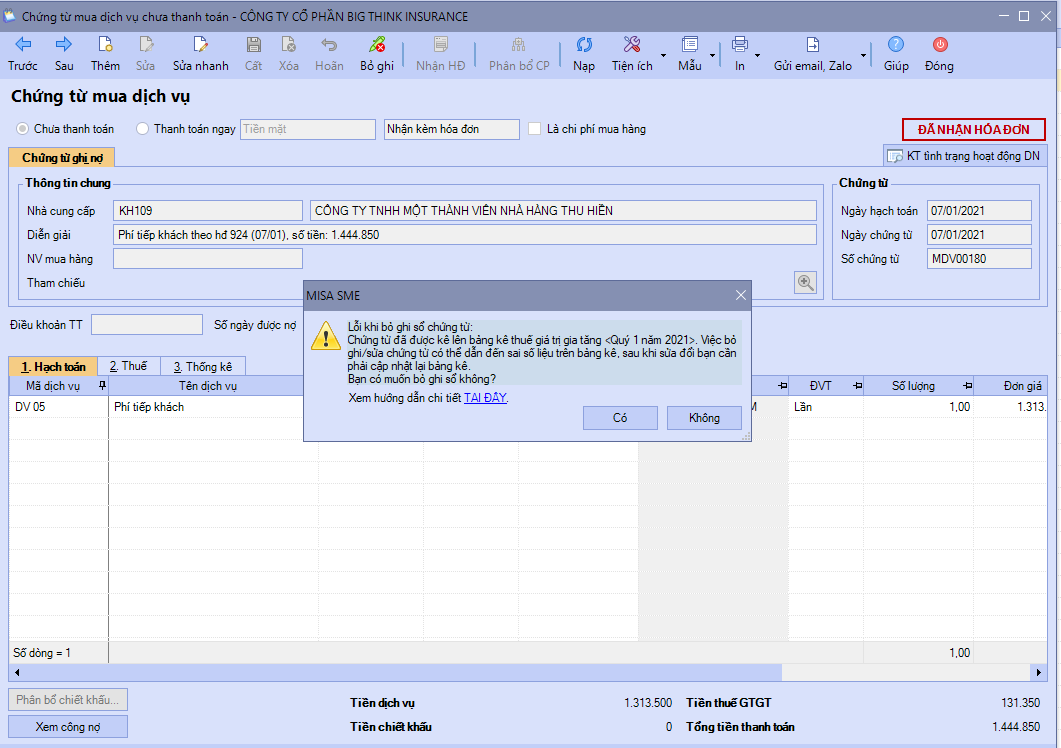
Task: Open the Giúp help icon
Action: pos(896,45)
